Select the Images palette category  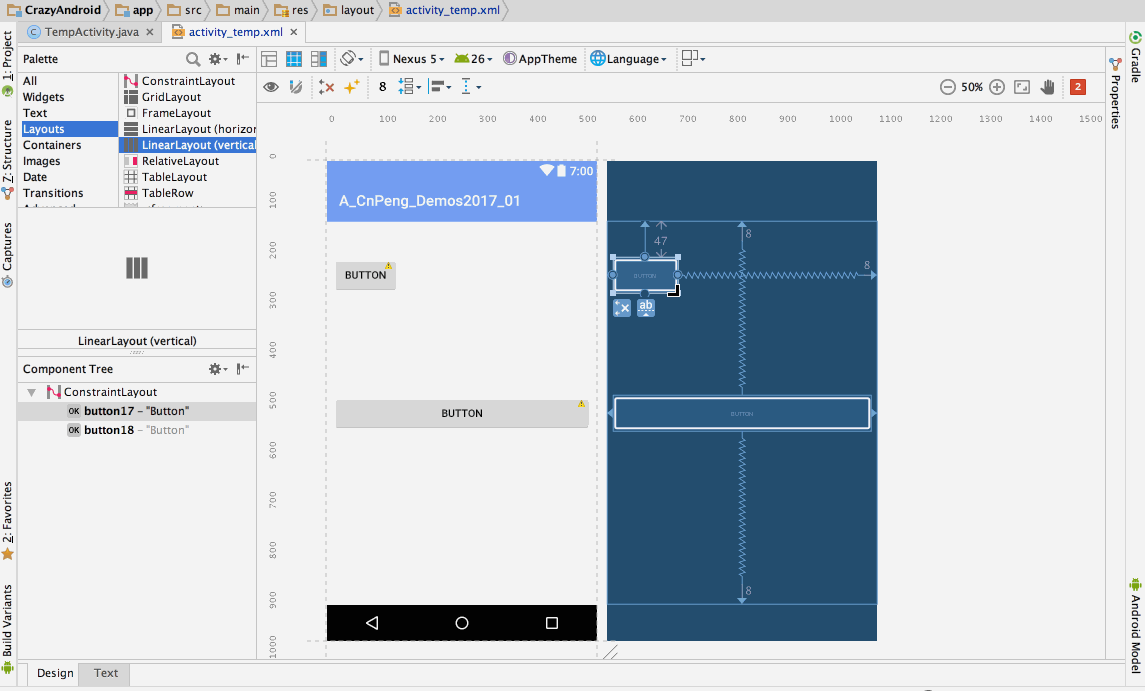point(68,161)
